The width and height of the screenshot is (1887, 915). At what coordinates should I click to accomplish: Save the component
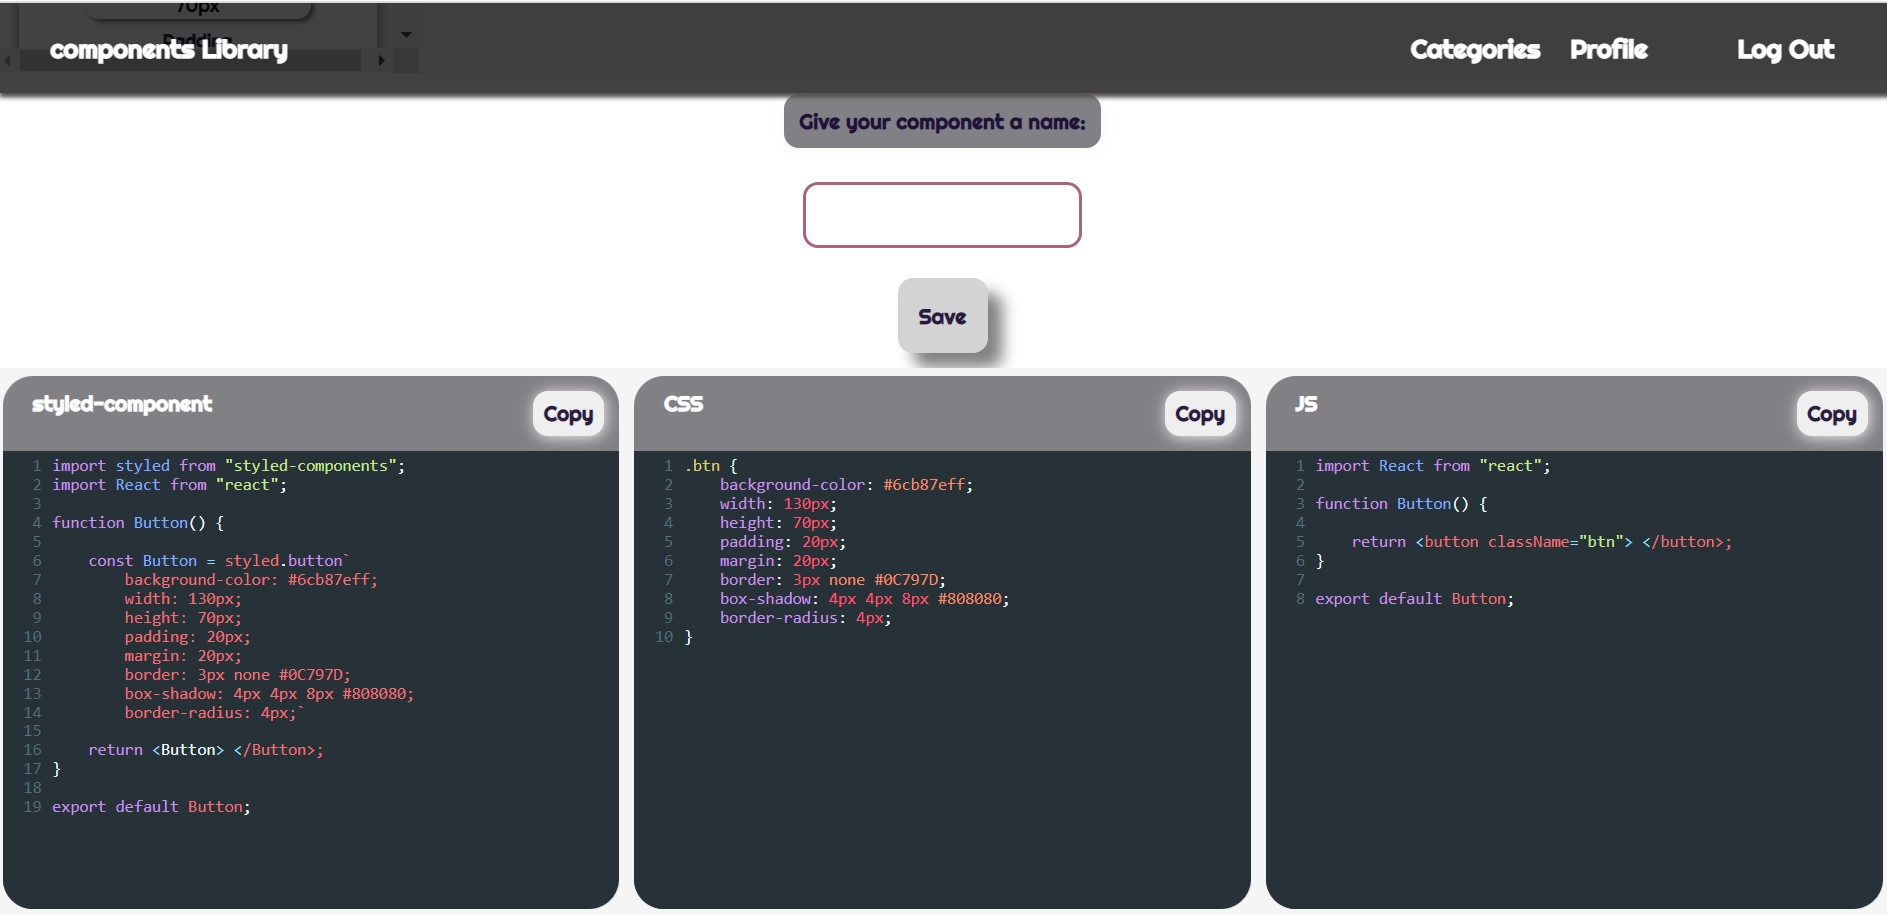point(942,316)
